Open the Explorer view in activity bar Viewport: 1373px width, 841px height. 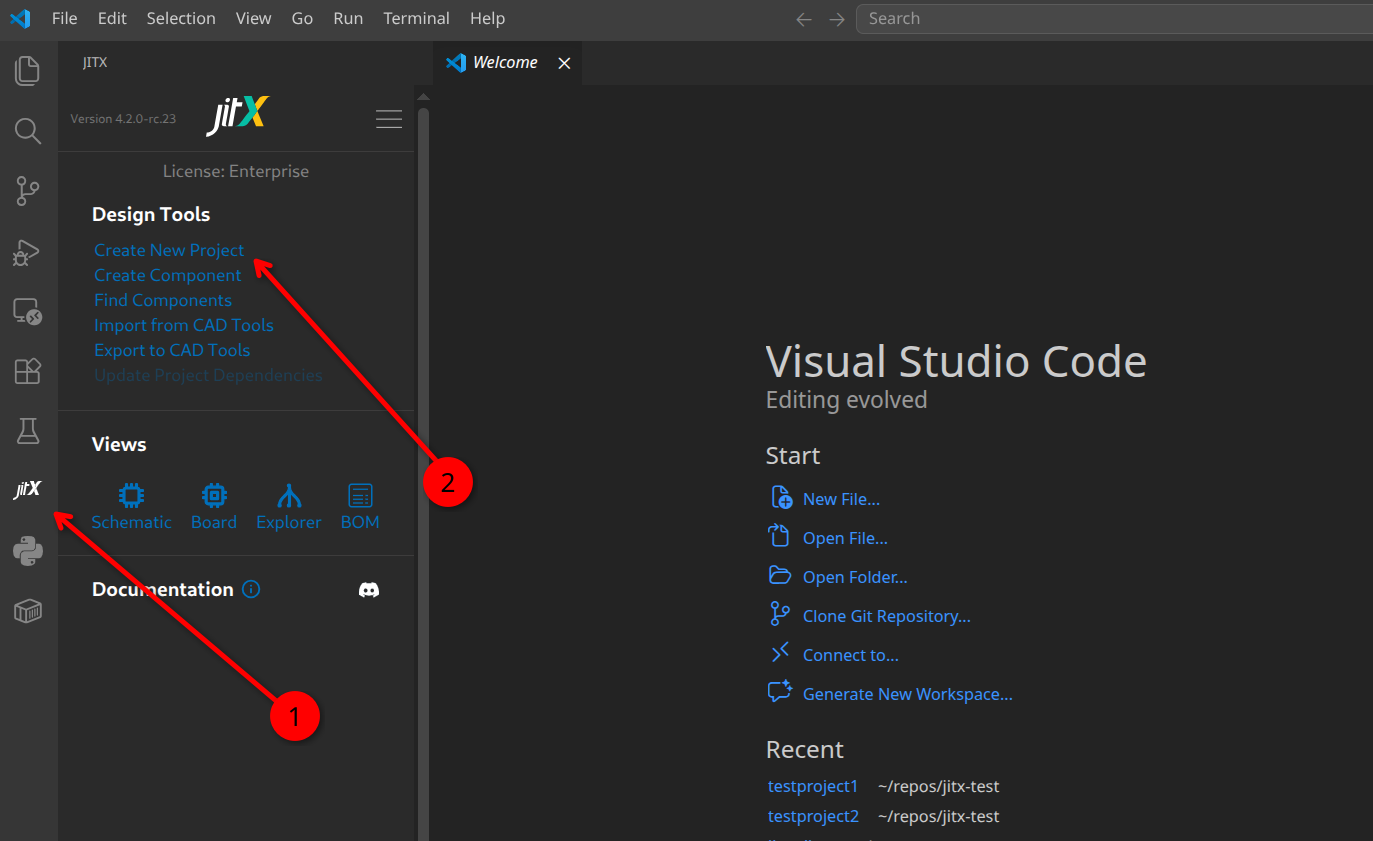[x=28, y=71]
